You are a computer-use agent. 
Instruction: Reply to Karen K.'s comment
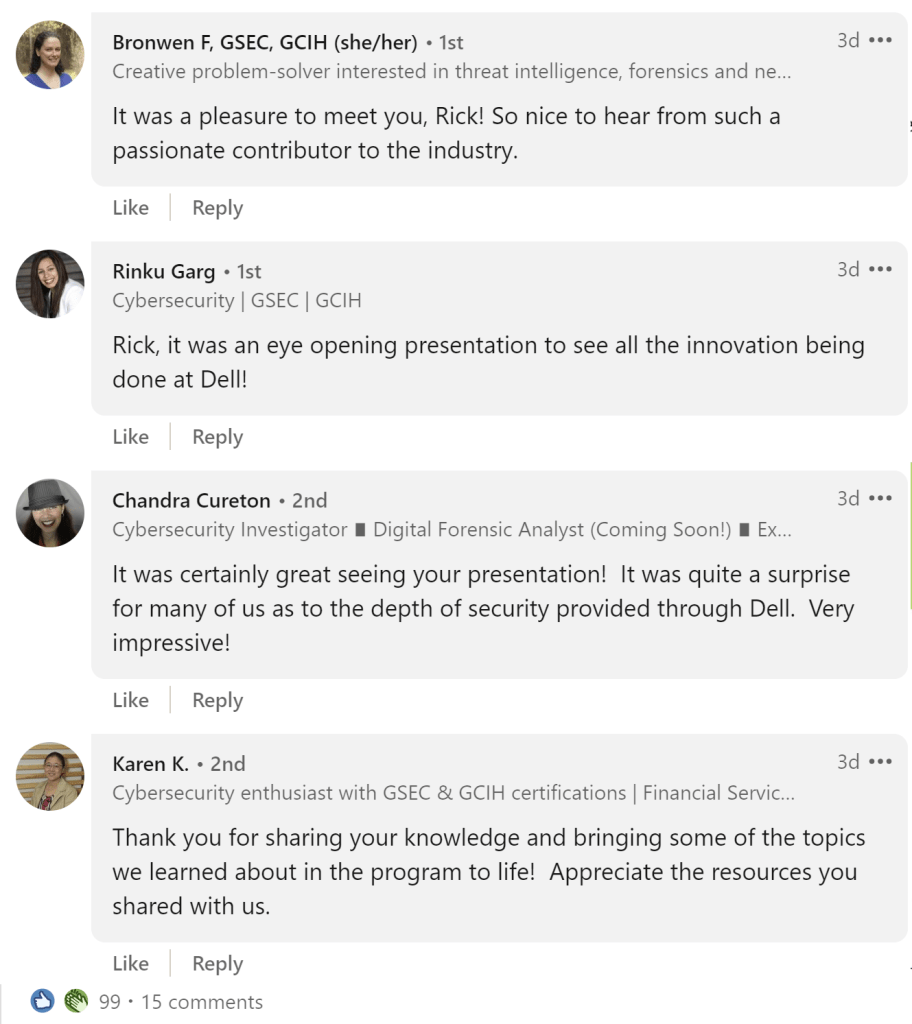tap(217, 963)
